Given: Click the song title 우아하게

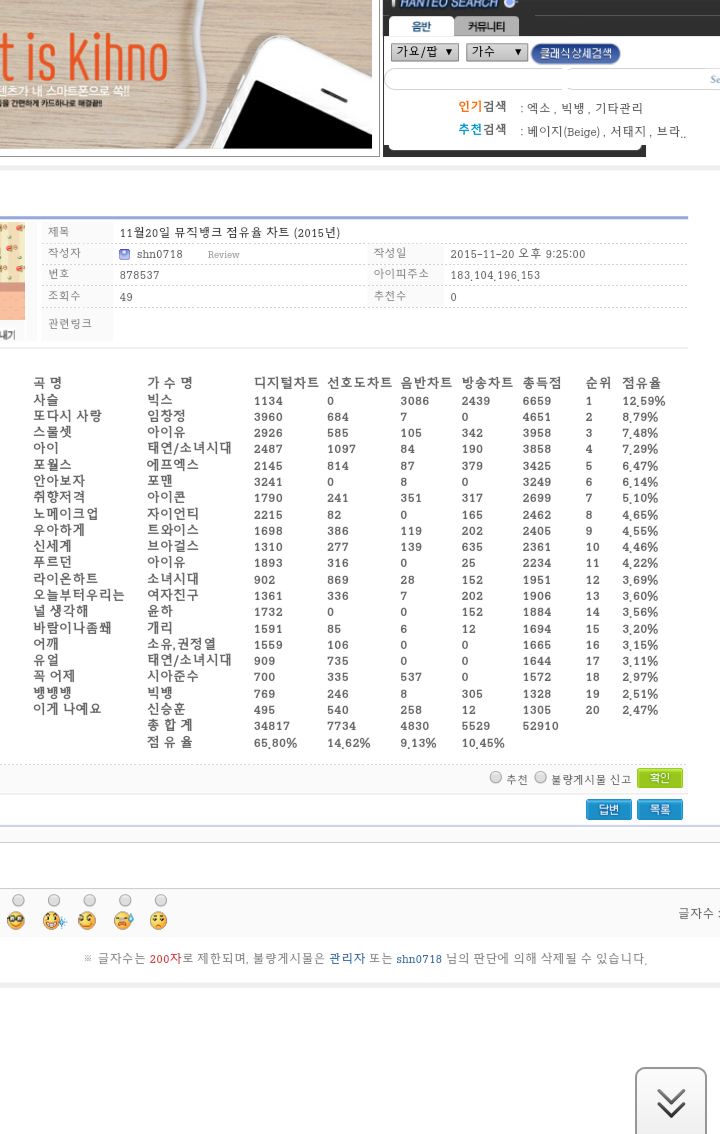Looking at the screenshot, I should coord(59,530).
